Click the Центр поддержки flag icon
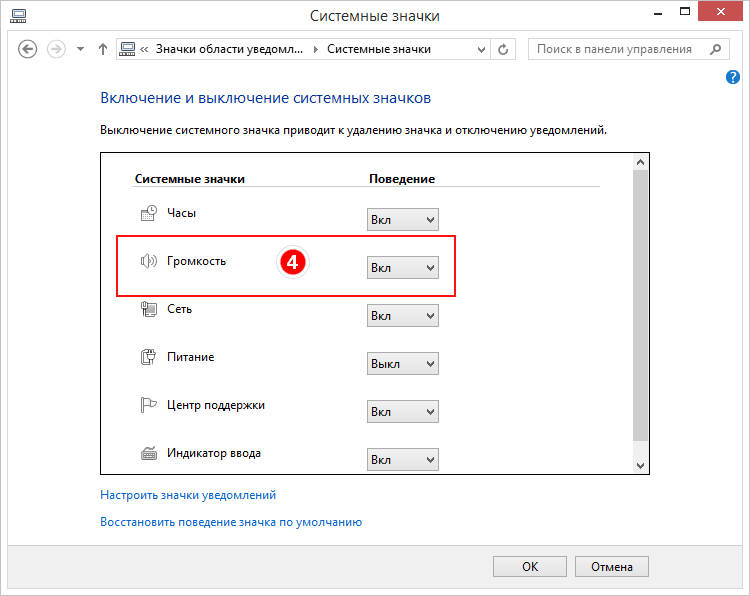The width and height of the screenshot is (750, 596). pos(149,405)
